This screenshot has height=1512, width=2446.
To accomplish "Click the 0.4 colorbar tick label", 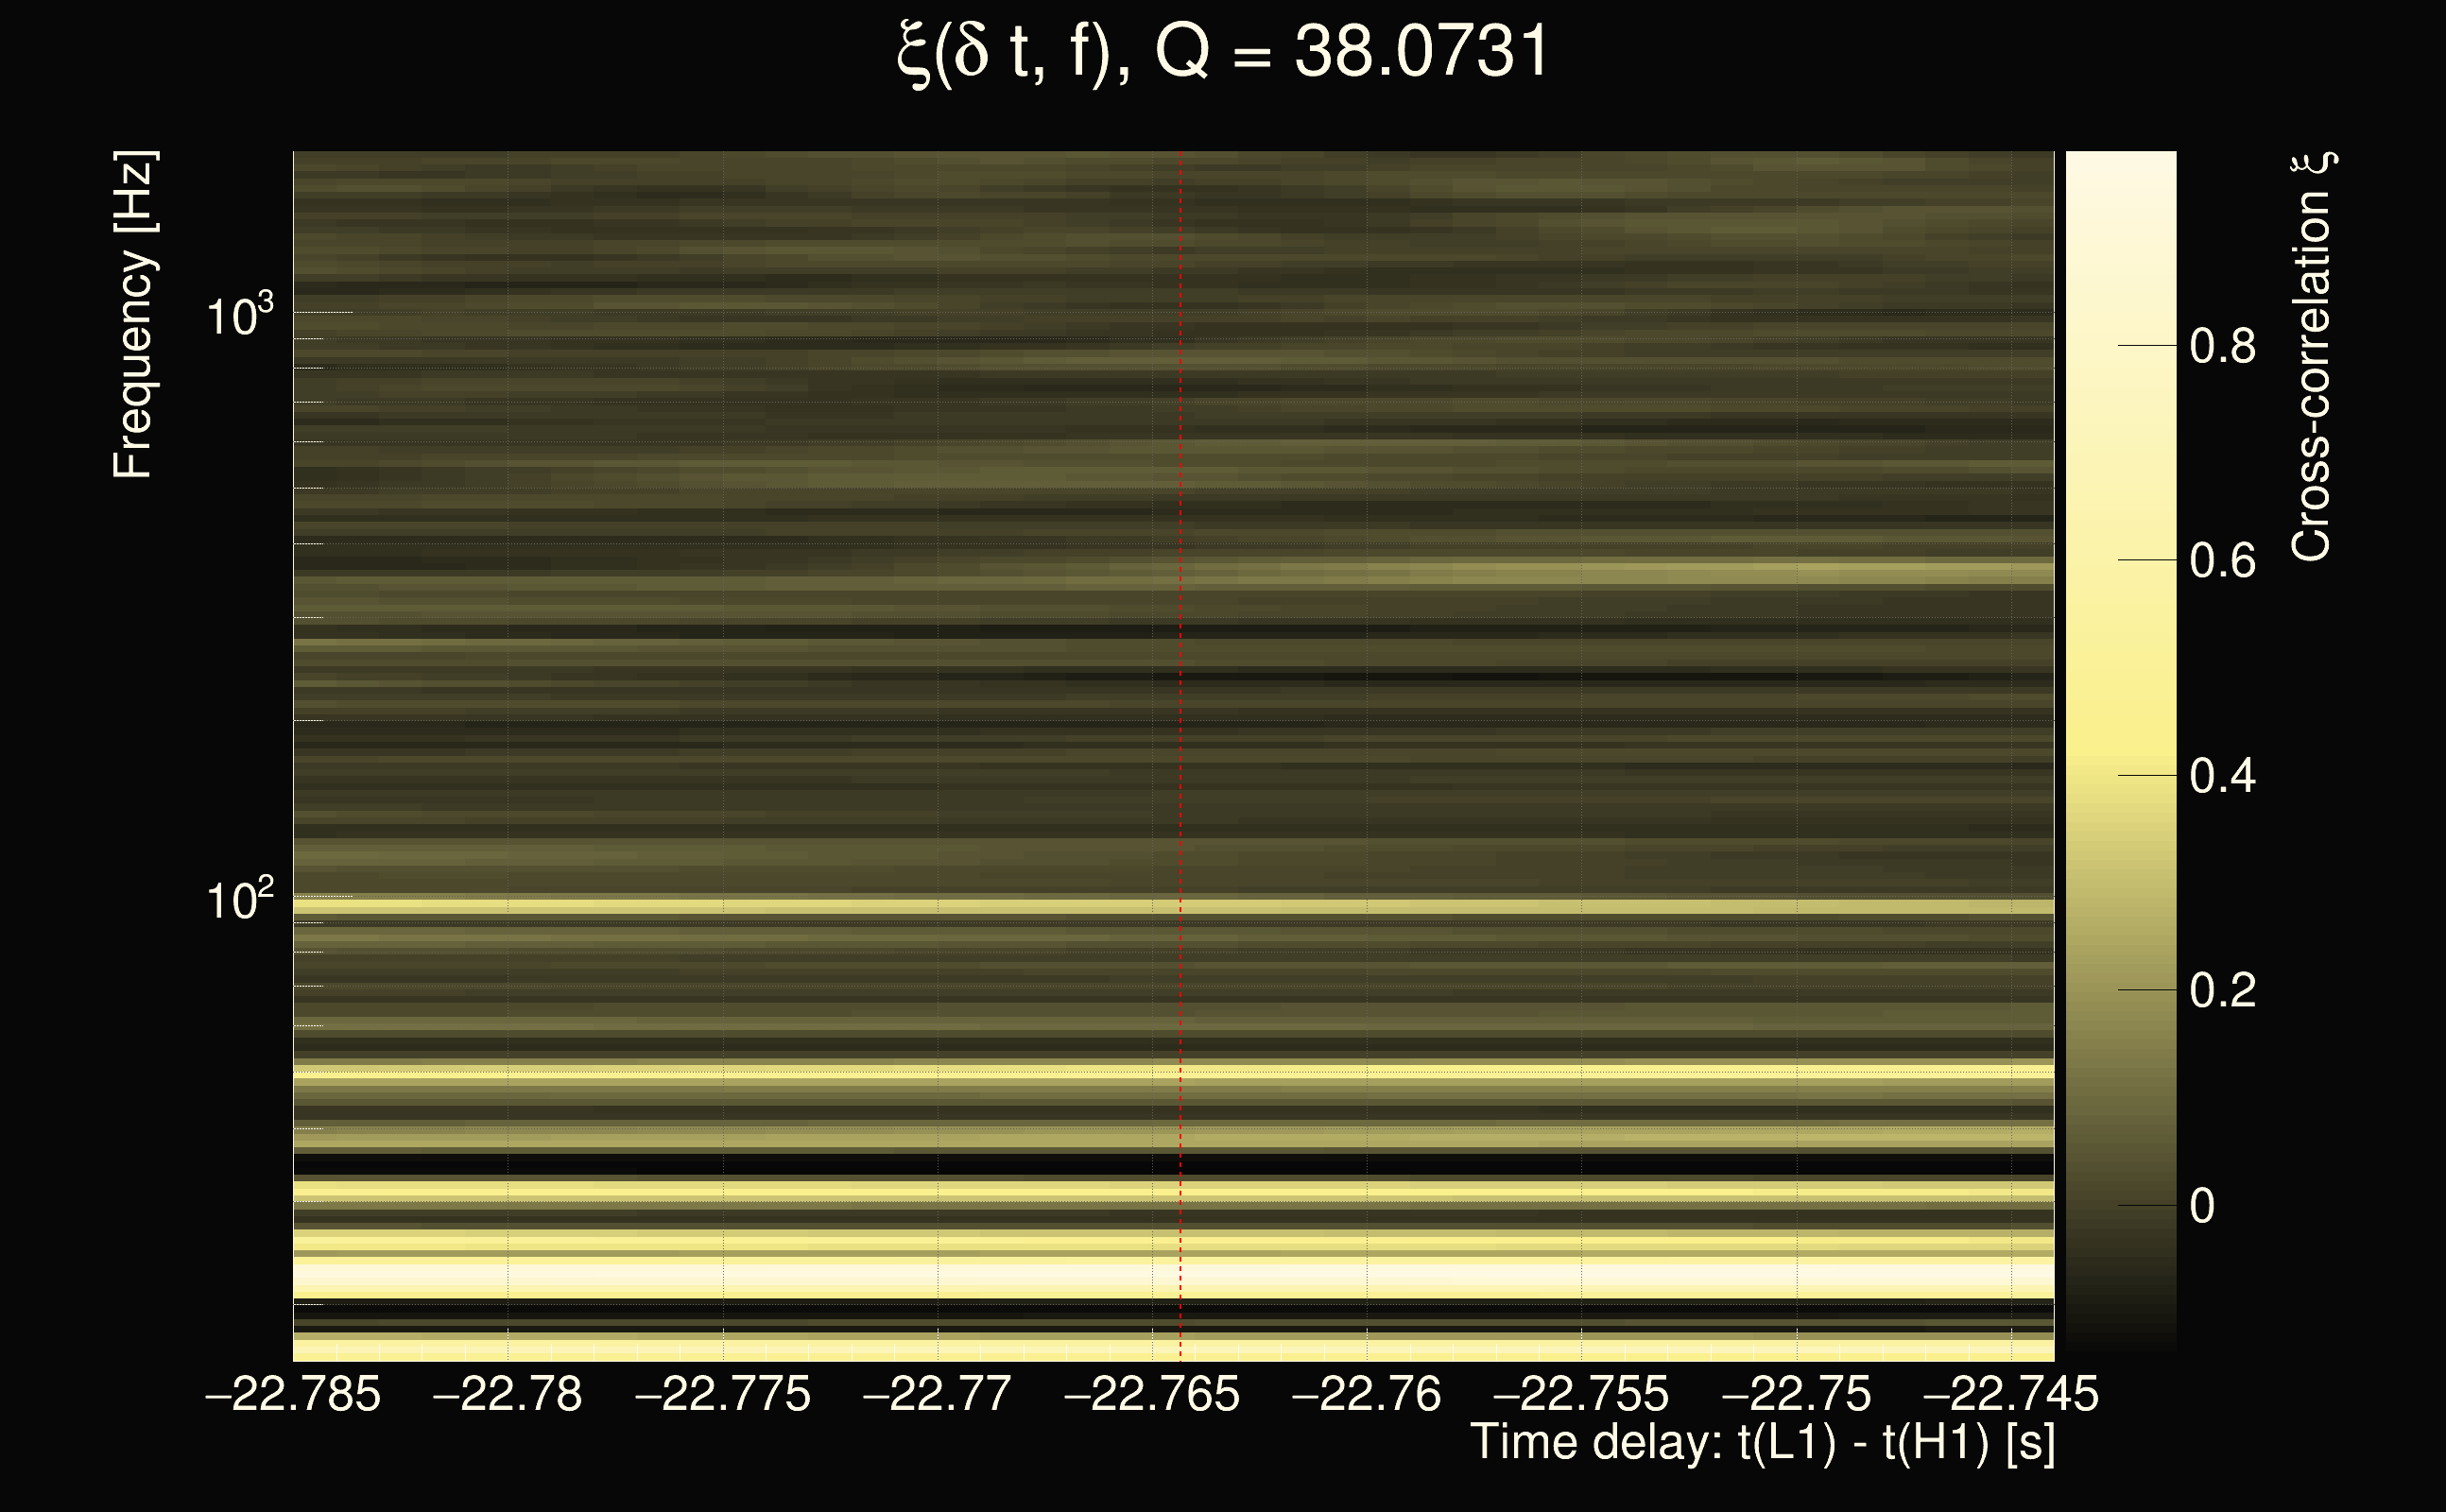I will 2222,776.
